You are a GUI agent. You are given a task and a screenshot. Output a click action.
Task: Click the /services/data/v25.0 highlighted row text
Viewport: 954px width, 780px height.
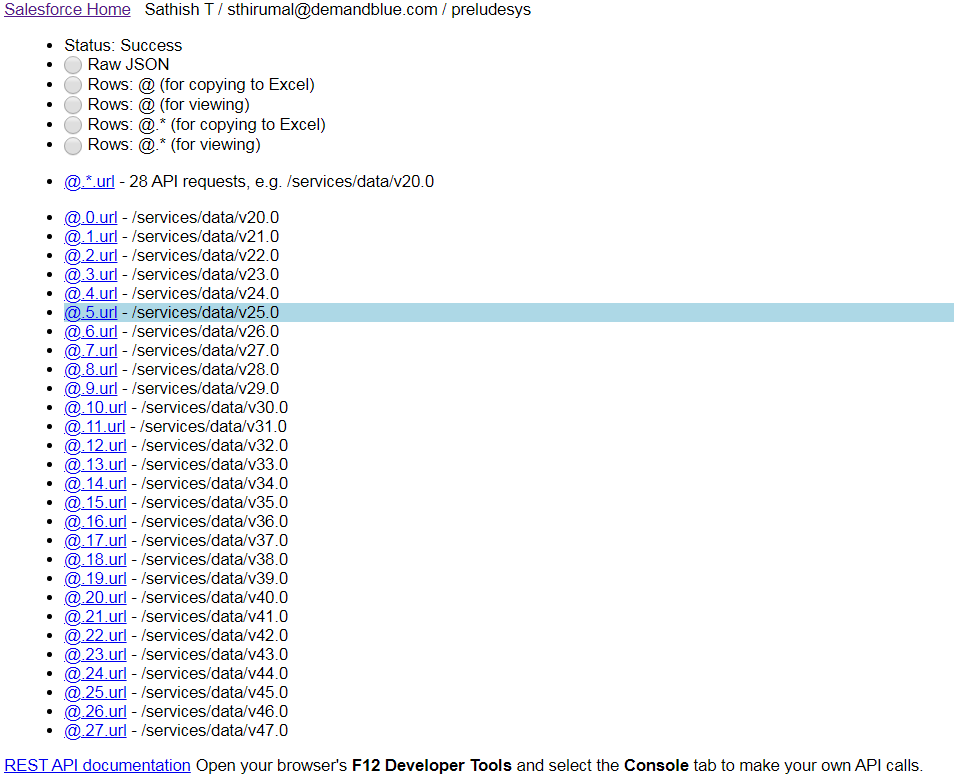205,313
